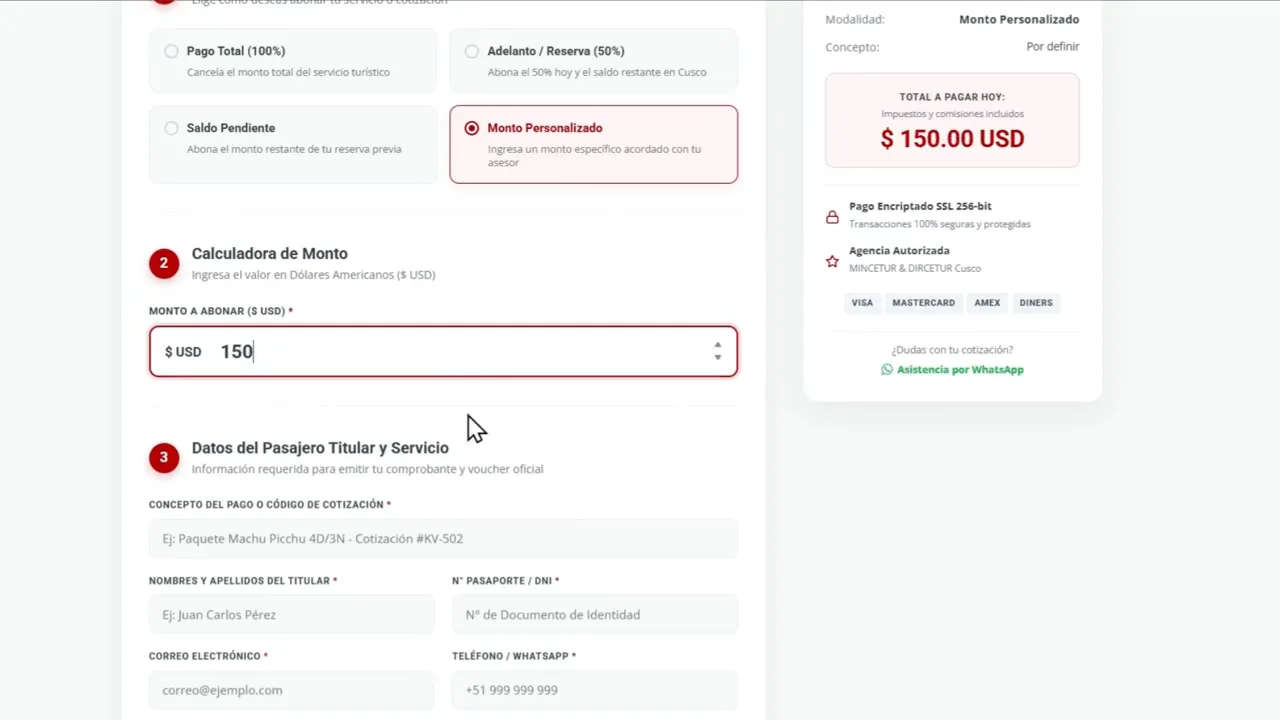
Task: Click the MASTERCARD card badge
Action: 924,303
